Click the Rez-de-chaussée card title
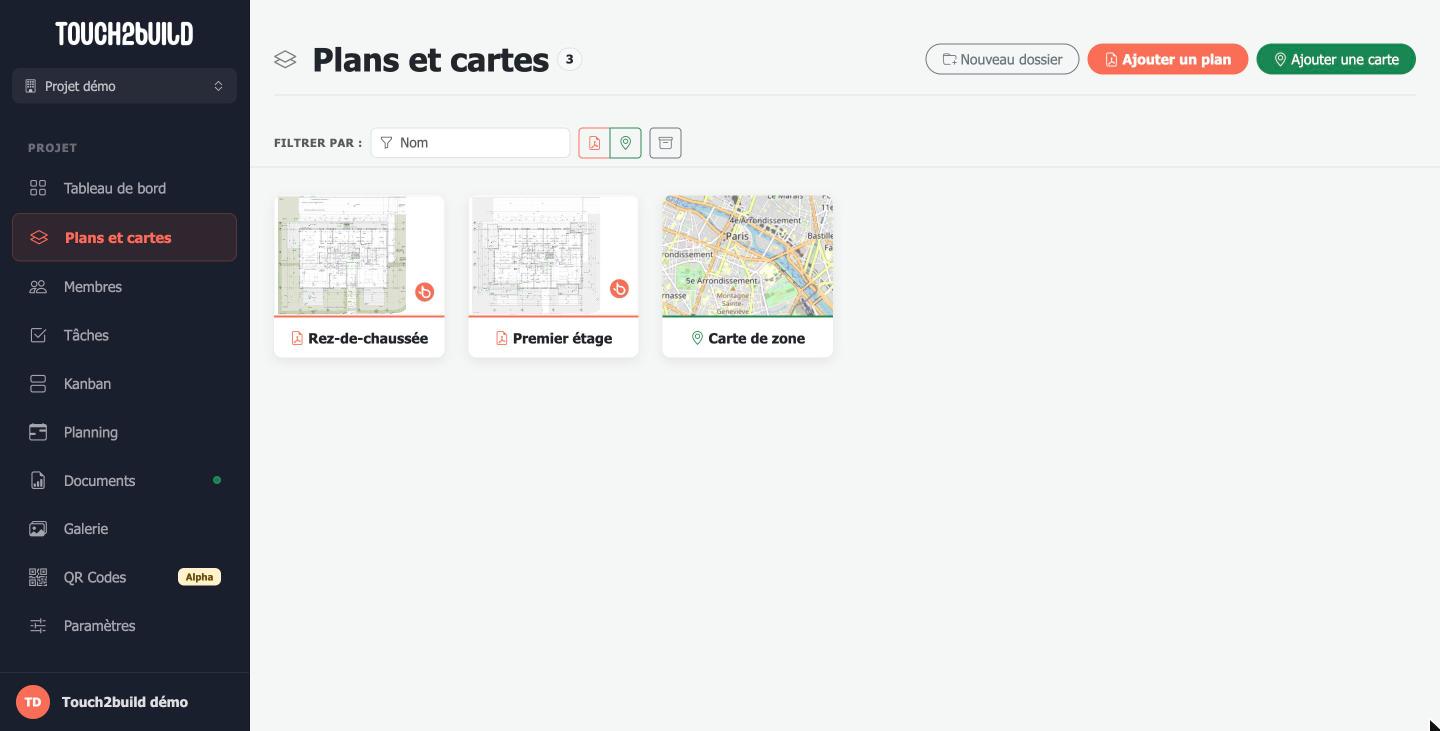The image size is (1440, 731). [368, 338]
